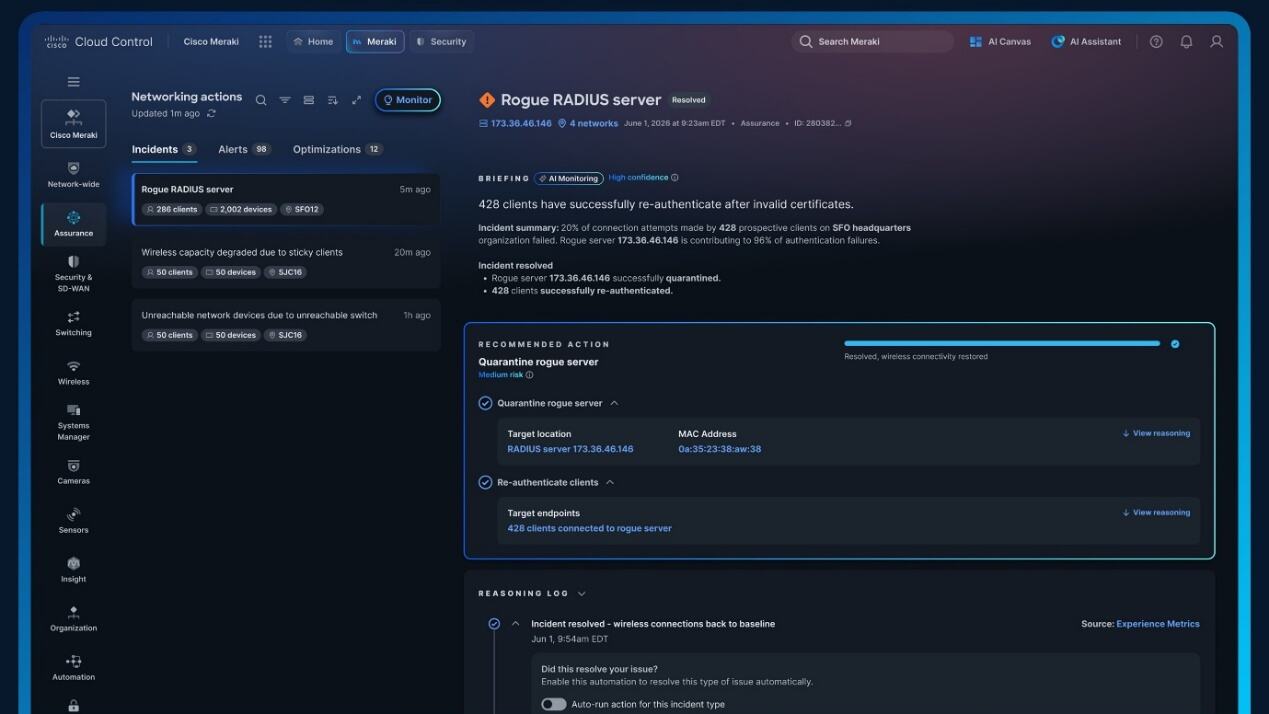Show Medium risk info icon
The width and height of the screenshot is (1269, 714).
530,375
